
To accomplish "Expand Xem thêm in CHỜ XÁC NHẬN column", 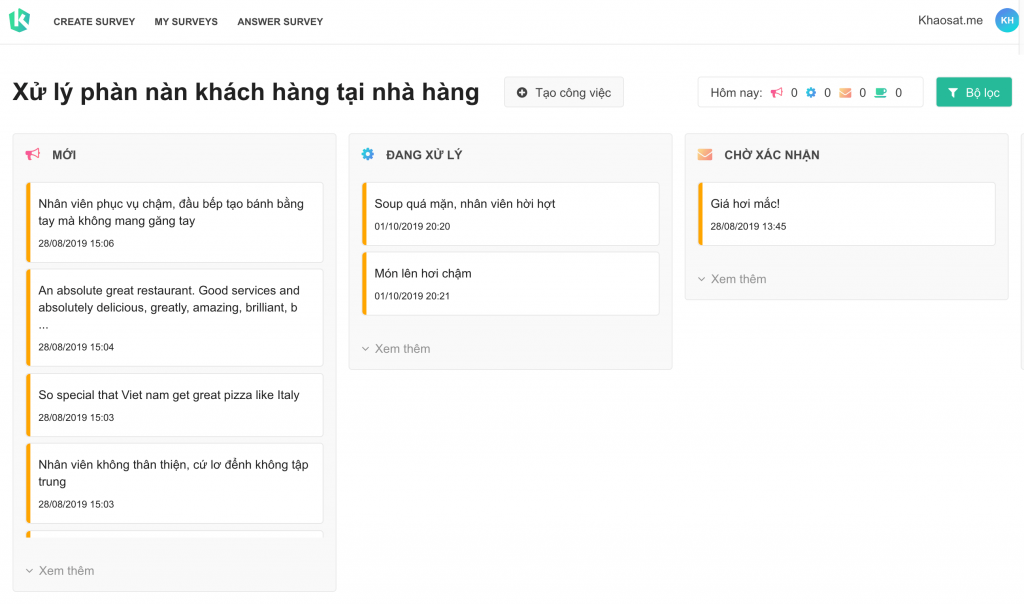I will pos(732,279).
